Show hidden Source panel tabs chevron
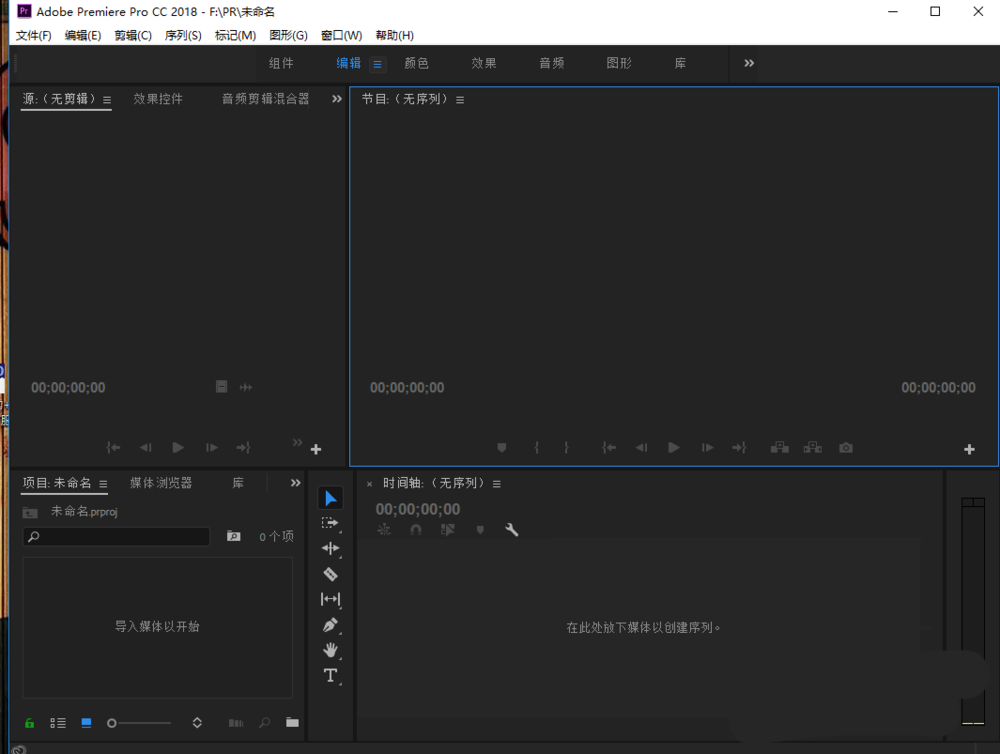The height and width of the screenshot is (754, 1000). coord(337,99)
